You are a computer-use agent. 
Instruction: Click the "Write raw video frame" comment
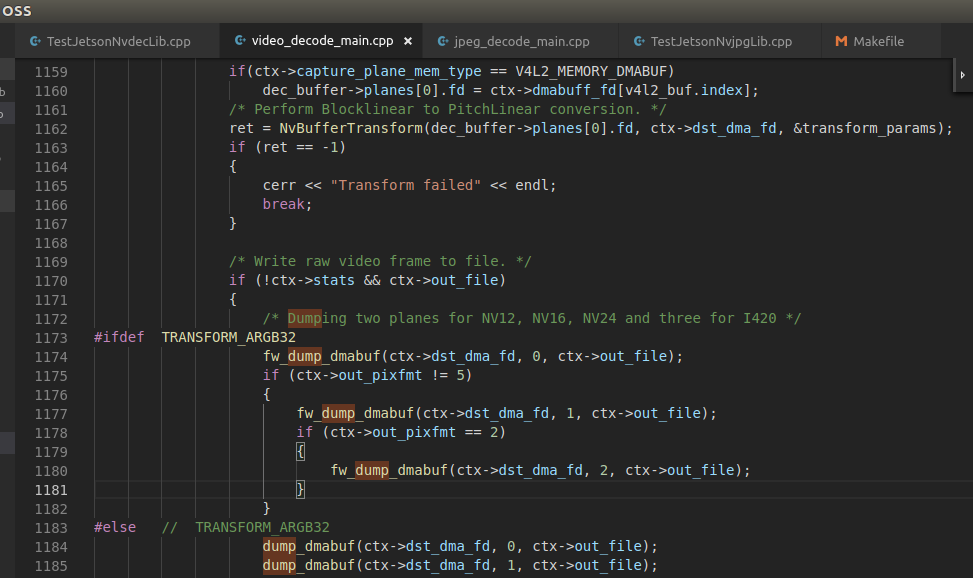click(x=380, y=261)
